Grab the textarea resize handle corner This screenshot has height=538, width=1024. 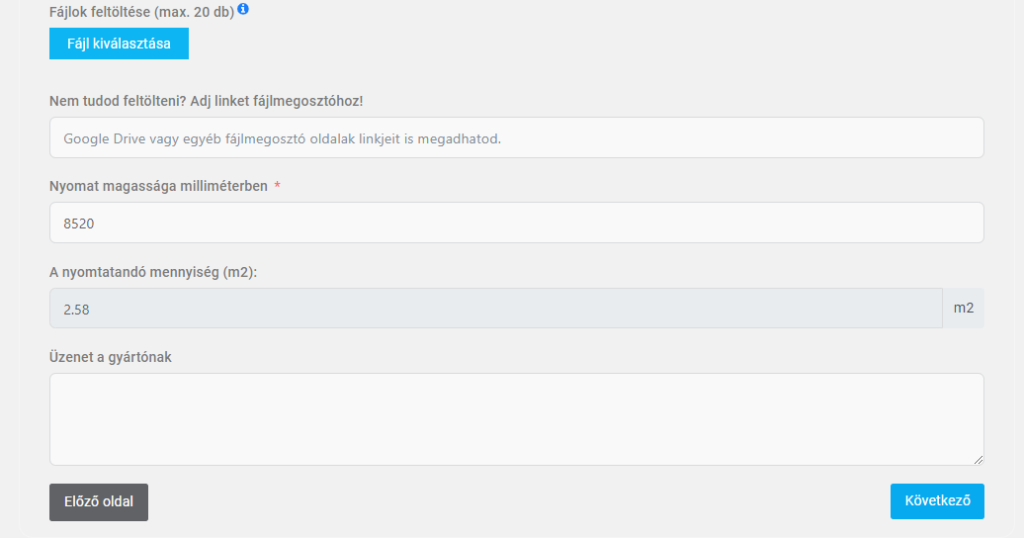[x=978, y=459]
